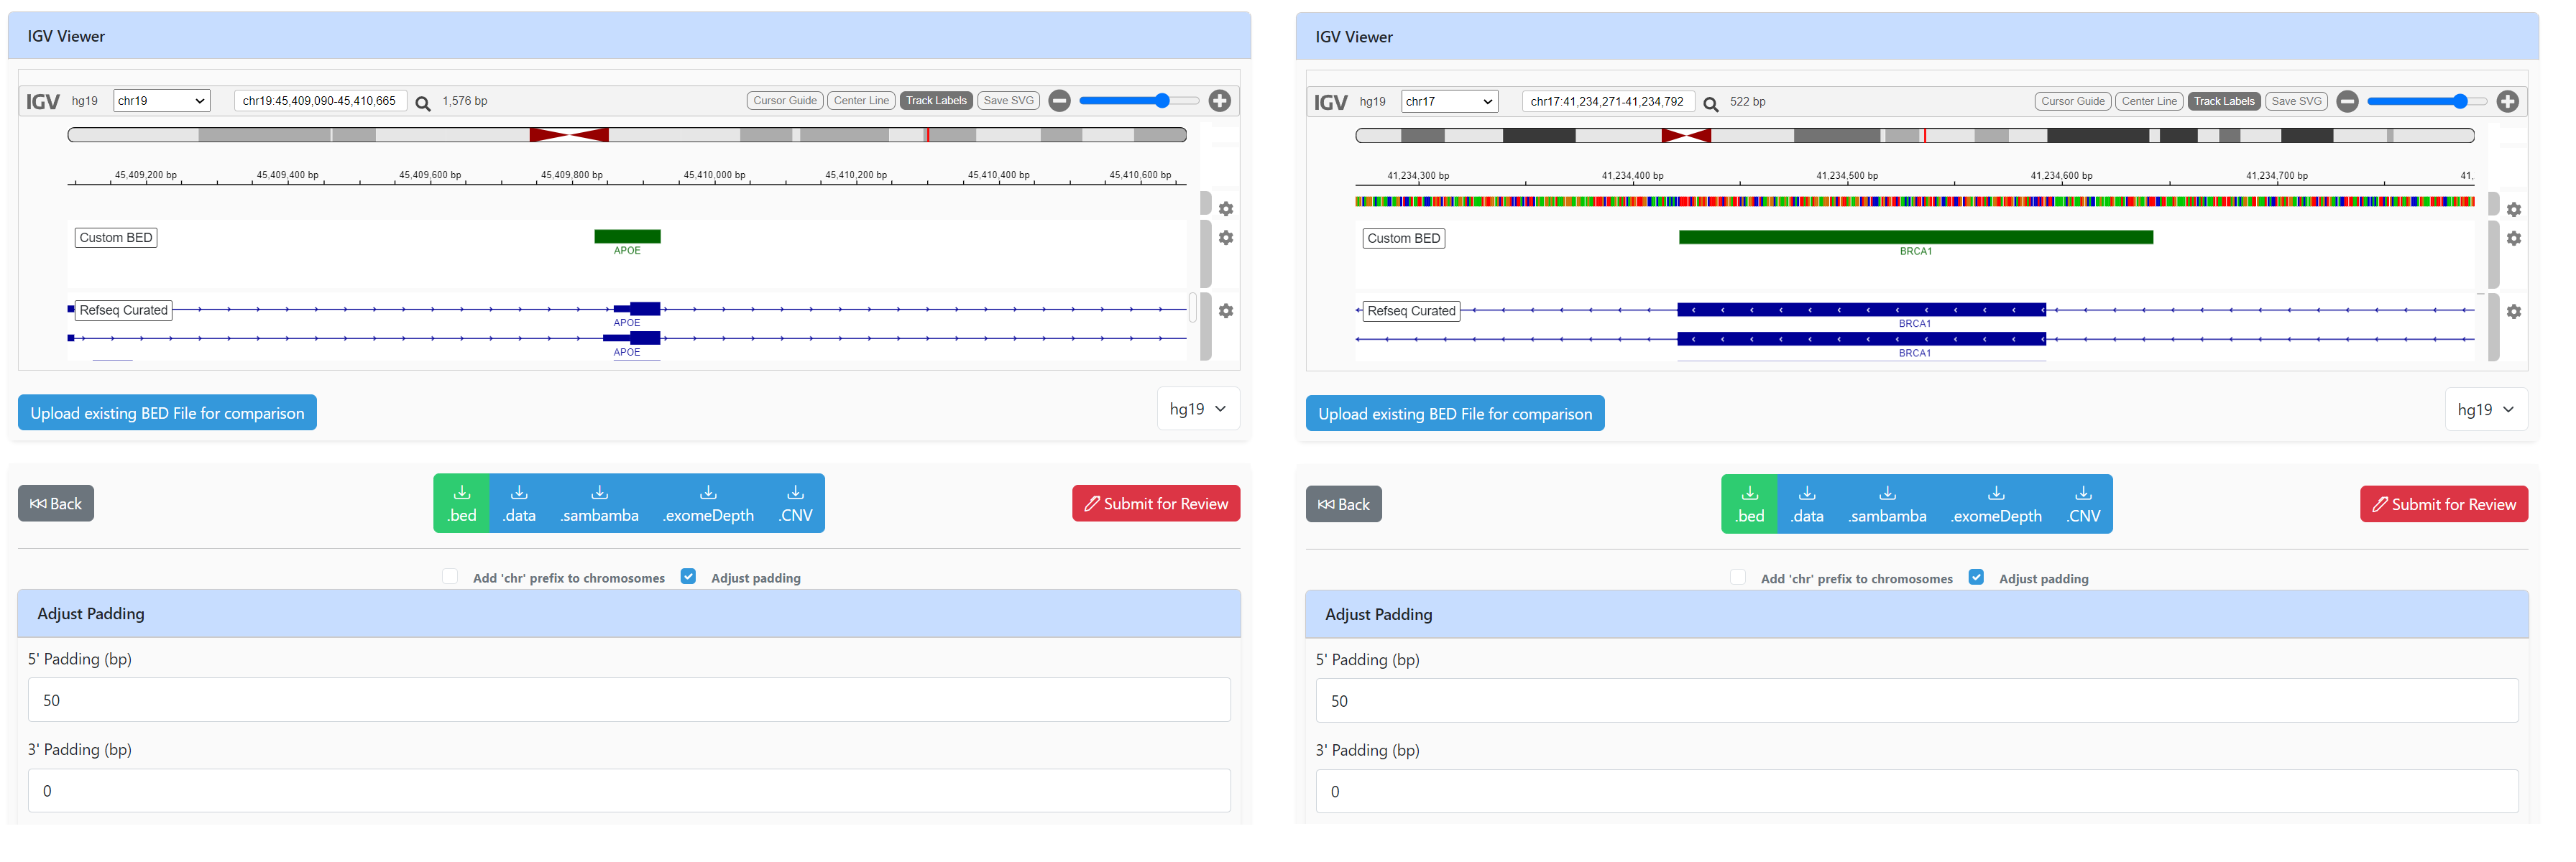Zoom in with plus icon, left viewer

[x=1220, y=101]
